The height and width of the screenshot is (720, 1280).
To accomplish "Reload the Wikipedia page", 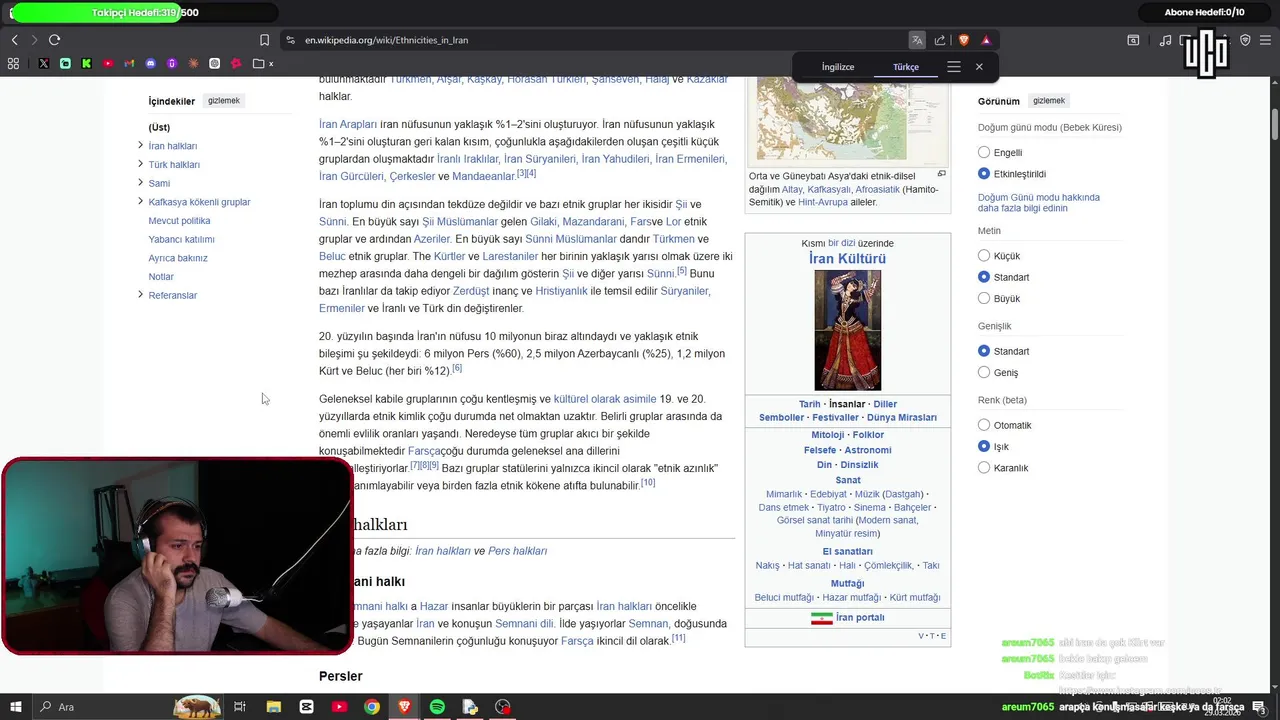I will click(54, 40).
